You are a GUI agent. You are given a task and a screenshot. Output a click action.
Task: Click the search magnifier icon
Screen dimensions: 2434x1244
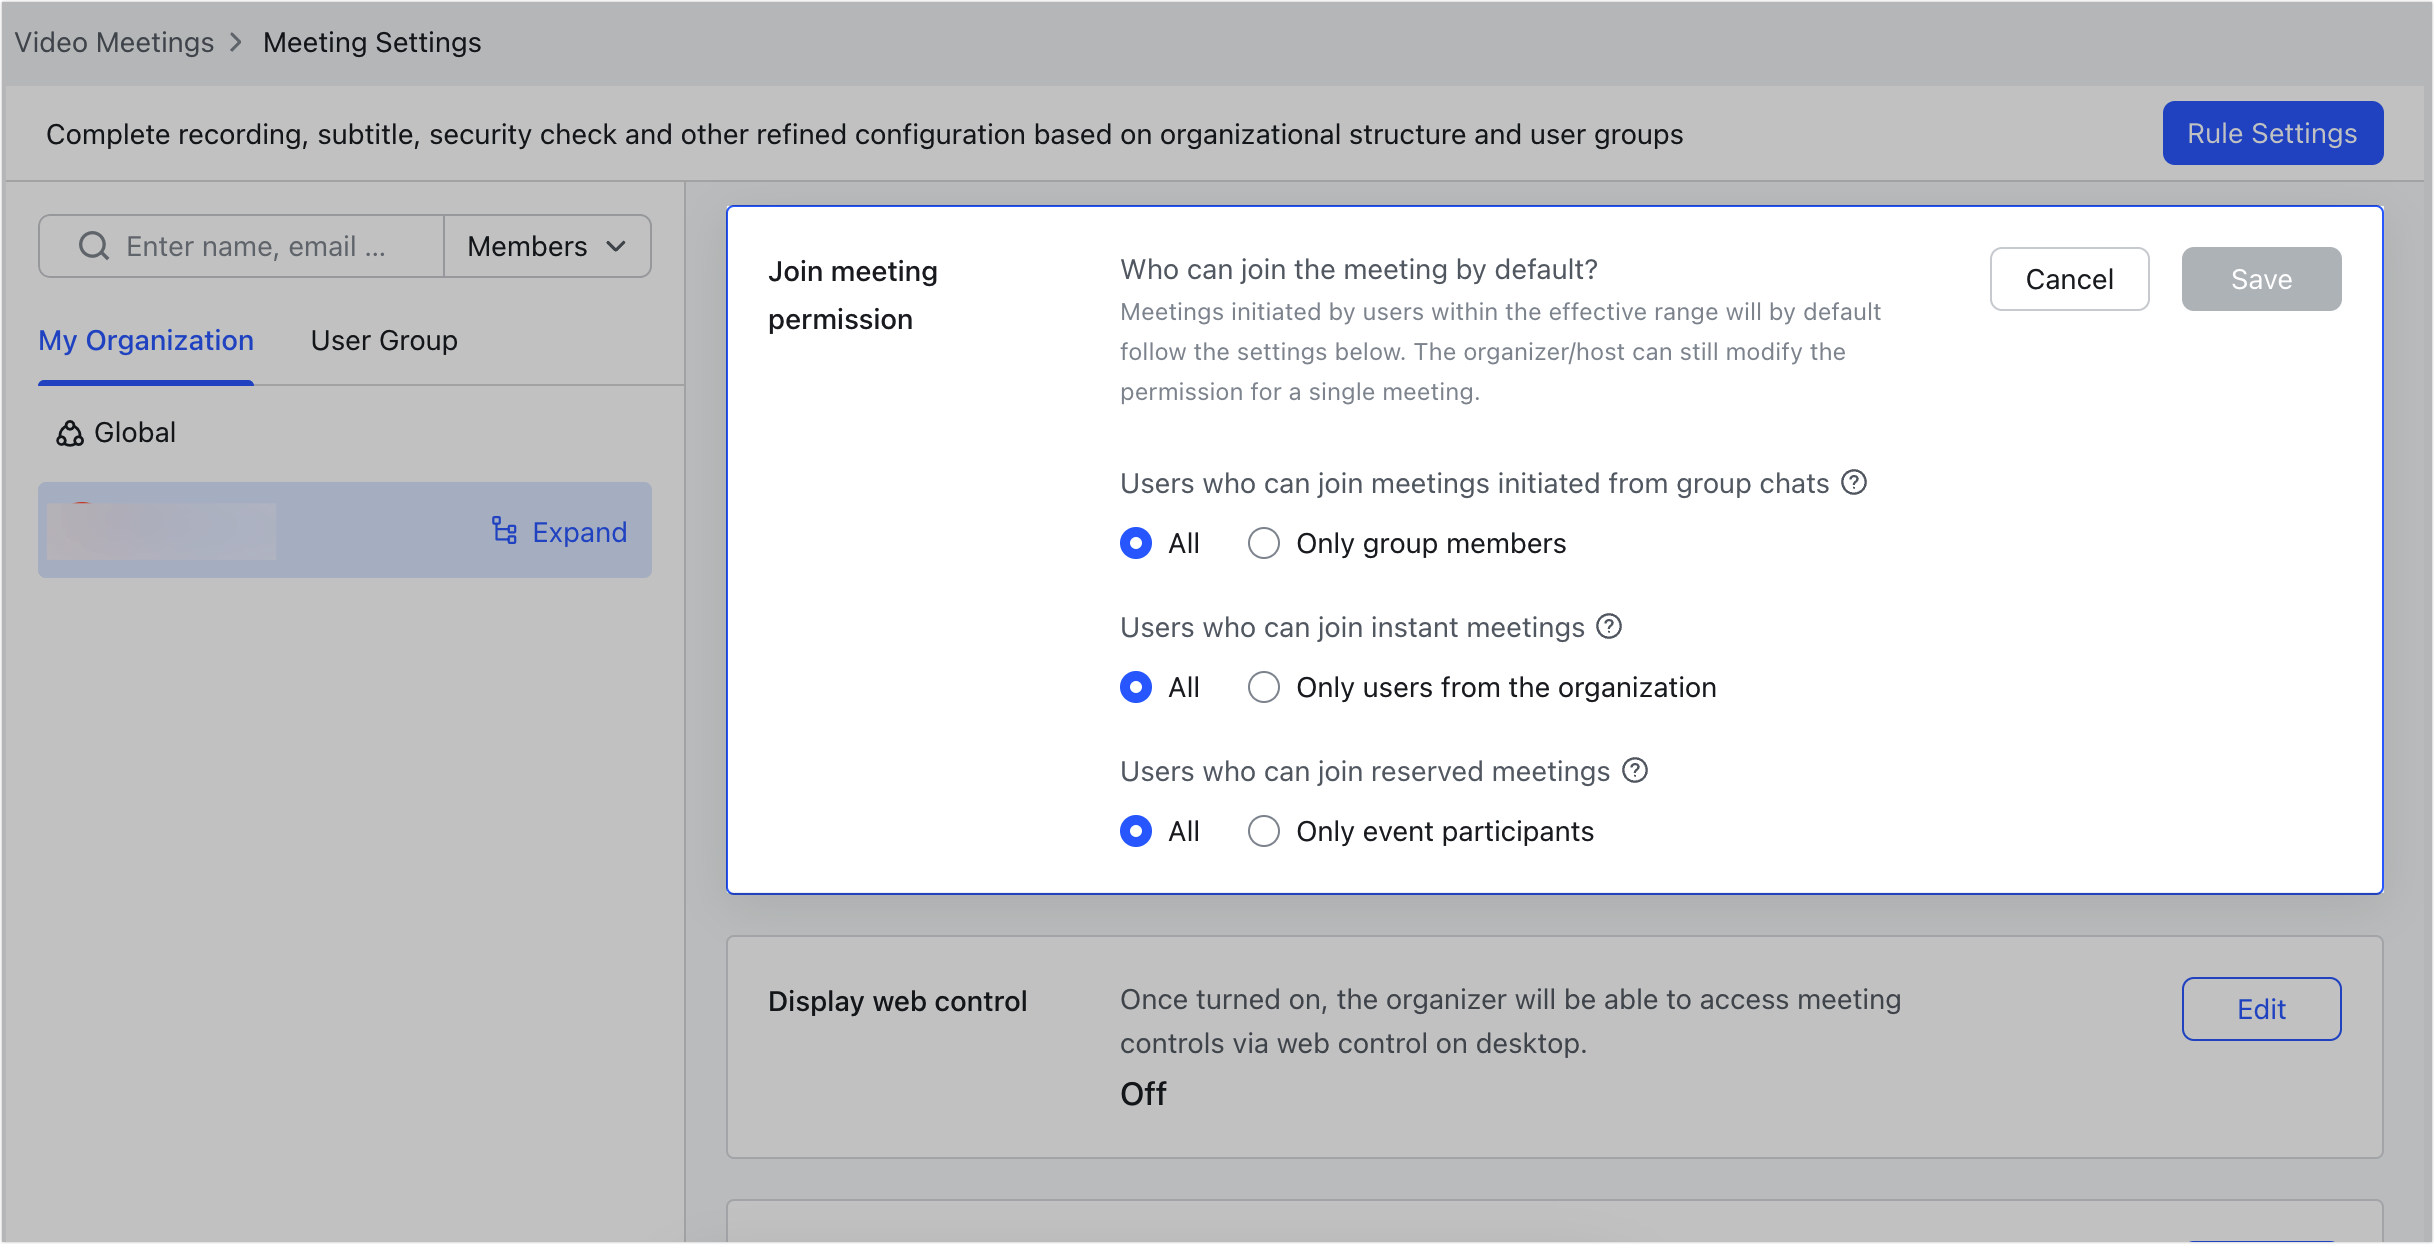point(93,246)
